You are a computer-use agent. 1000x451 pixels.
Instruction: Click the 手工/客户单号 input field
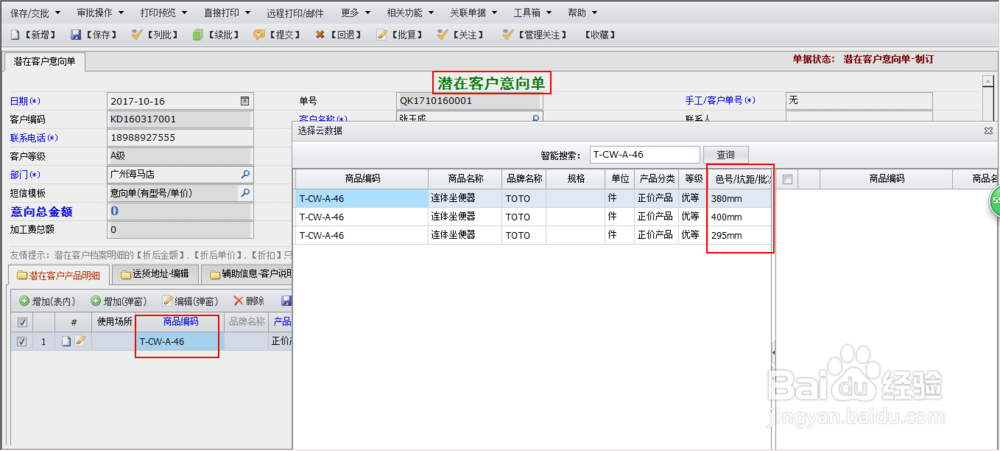point(859,101)
